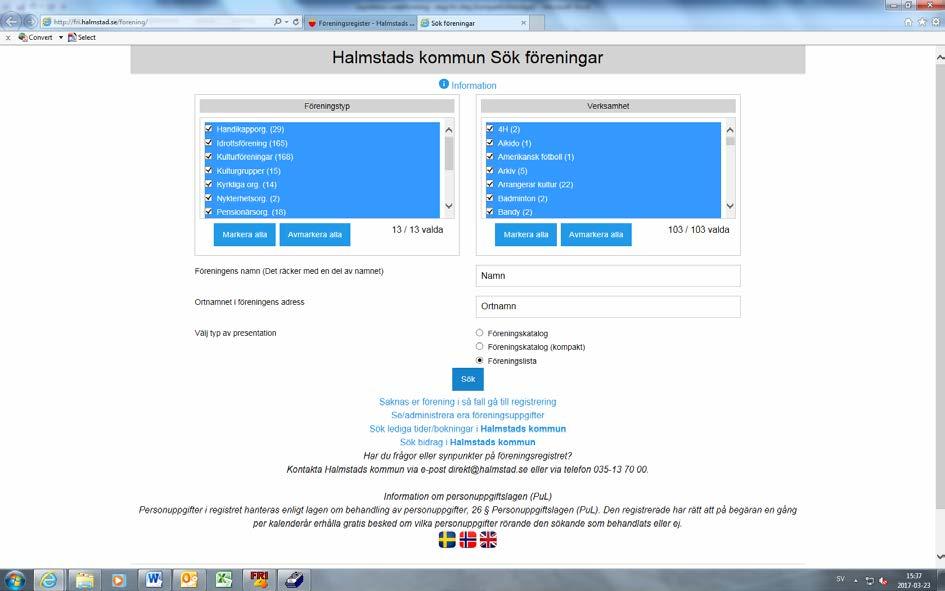Open Excel from the taskbar
Image resolution: width=945 pixels, height=591 pixels.
click(x=224, y=580)
